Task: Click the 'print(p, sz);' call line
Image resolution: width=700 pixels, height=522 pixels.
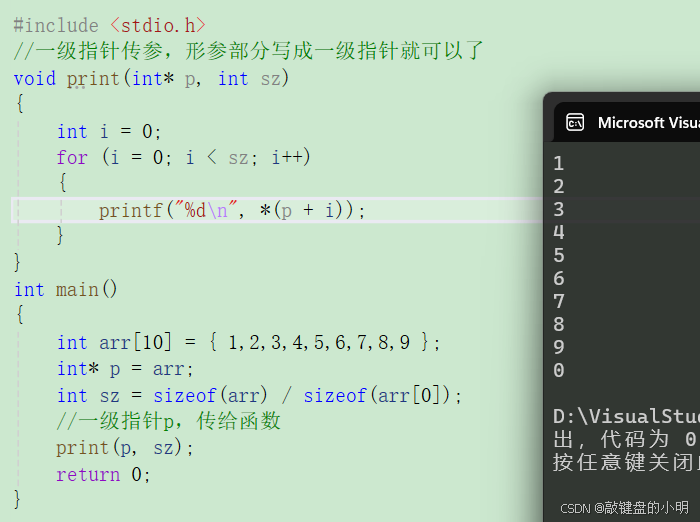Action: [125, 447]
